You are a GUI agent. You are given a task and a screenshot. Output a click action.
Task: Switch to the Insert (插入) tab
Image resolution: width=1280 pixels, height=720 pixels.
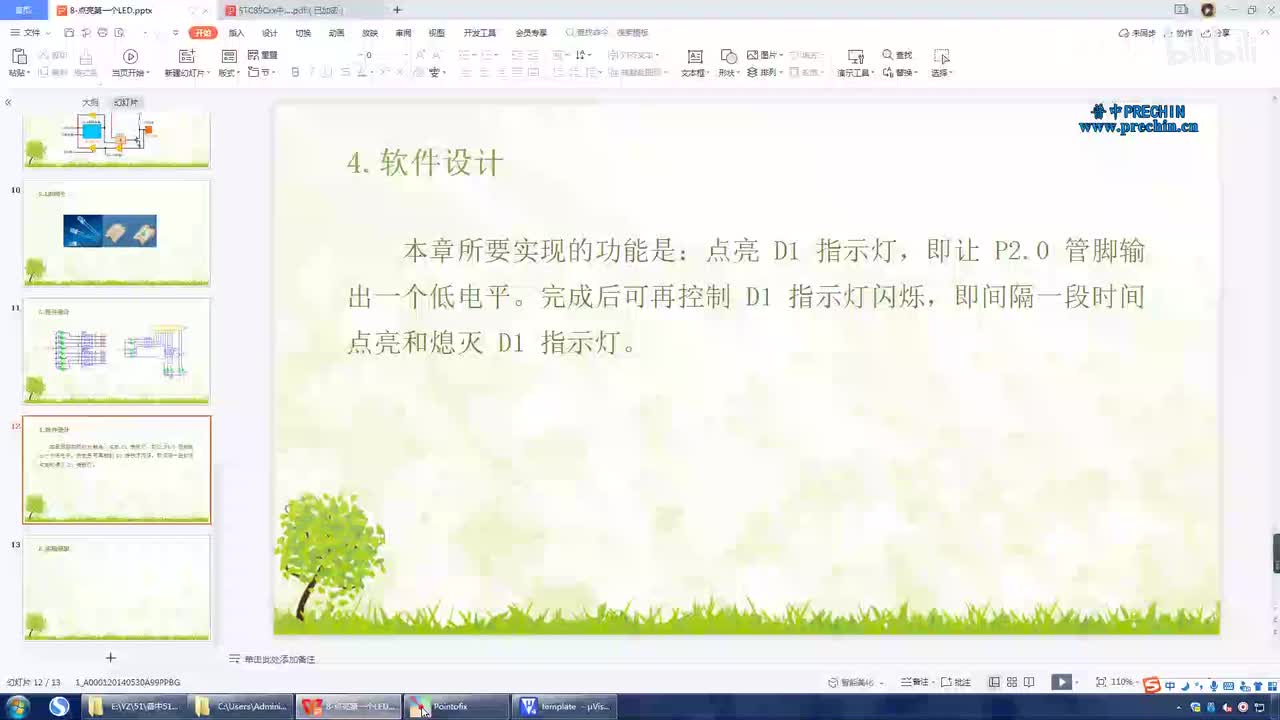pyautogui.click(x=237, y=33)
